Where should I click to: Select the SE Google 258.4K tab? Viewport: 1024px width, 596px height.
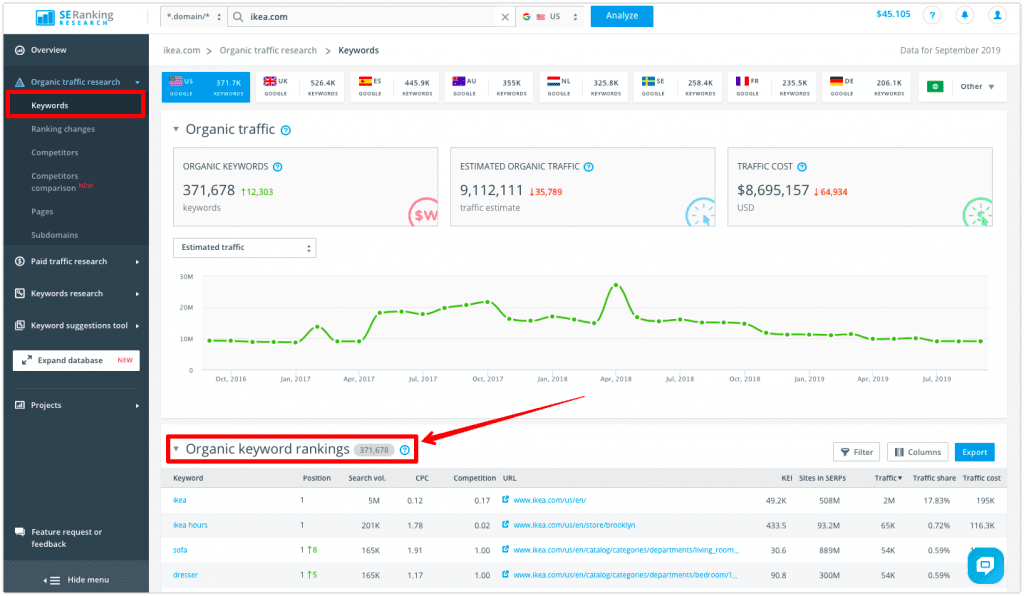coord(677,87)
